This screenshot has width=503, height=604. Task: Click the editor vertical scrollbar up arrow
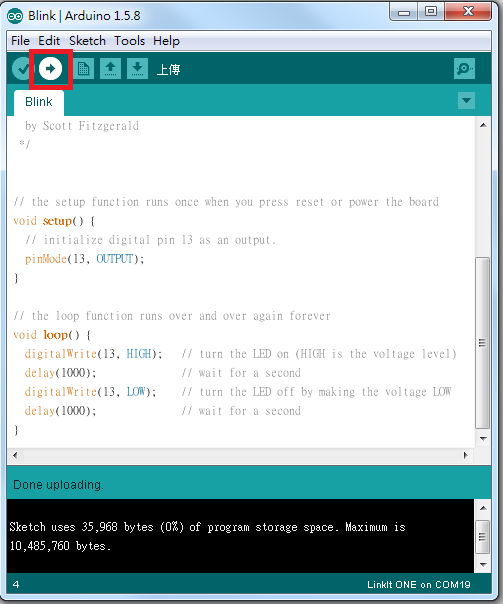point(483,125)
